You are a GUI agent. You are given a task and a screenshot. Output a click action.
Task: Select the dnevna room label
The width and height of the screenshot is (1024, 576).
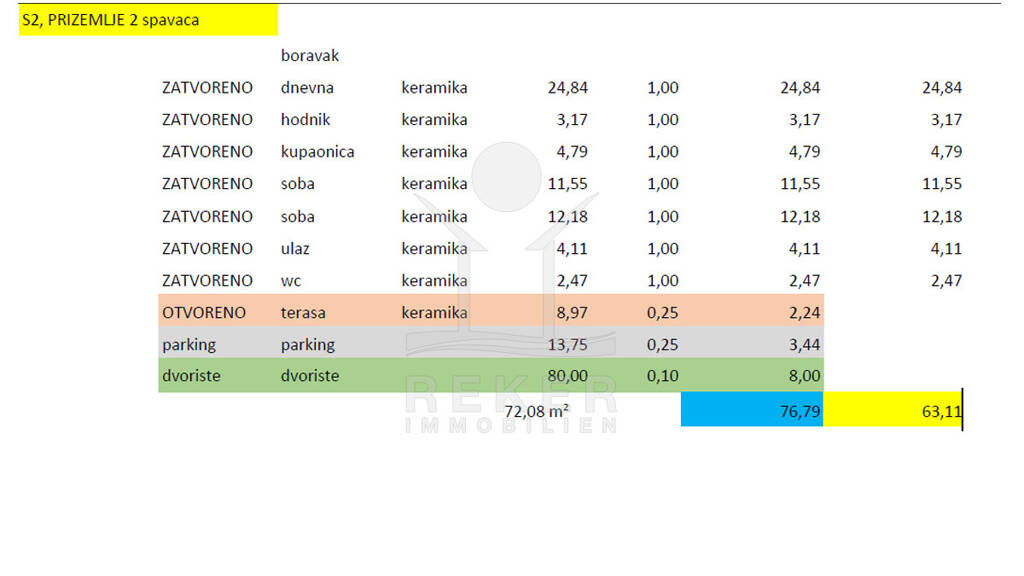307,88
